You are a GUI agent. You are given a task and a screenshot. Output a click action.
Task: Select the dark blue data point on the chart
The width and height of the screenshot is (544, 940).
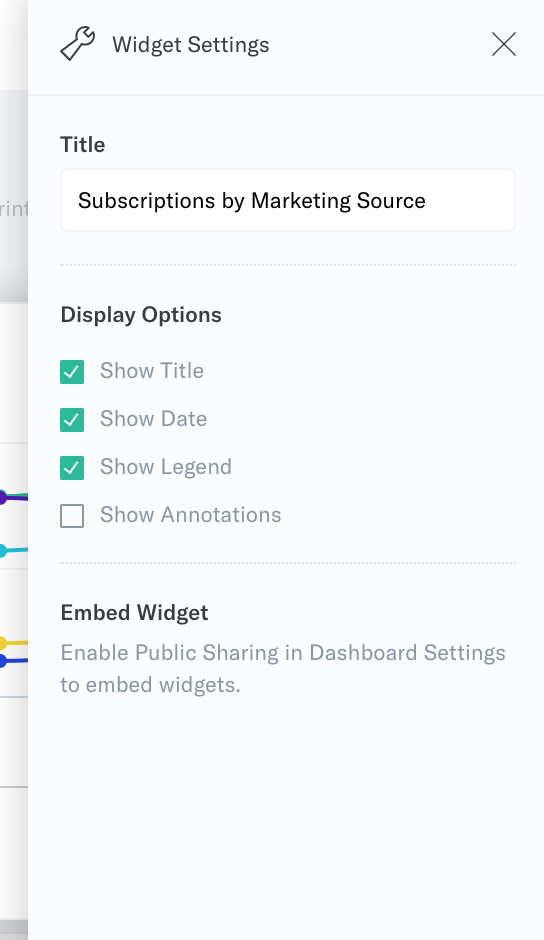[2, 661]
